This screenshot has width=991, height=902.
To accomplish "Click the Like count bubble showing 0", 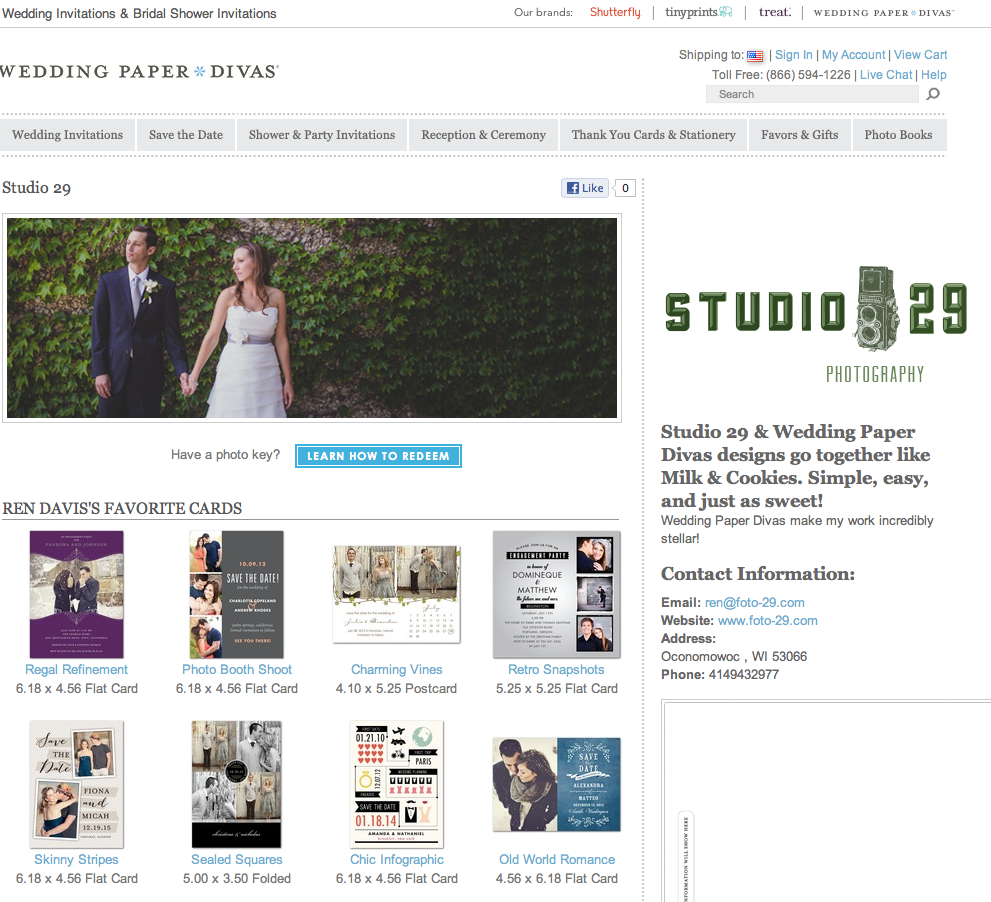I will point(625,188).
